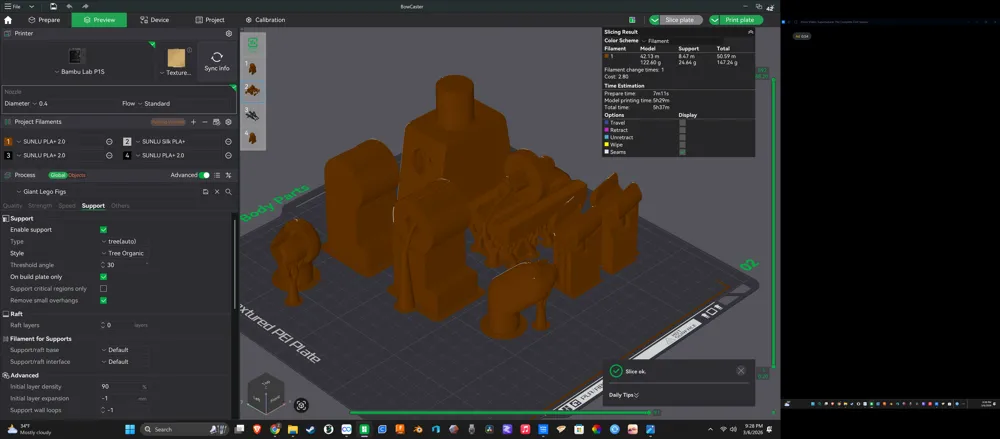Image resolution: width=1000 pixels, height=439 pixels.
Task: Open the Speed settings tab
Action: [x=67, y=206]
